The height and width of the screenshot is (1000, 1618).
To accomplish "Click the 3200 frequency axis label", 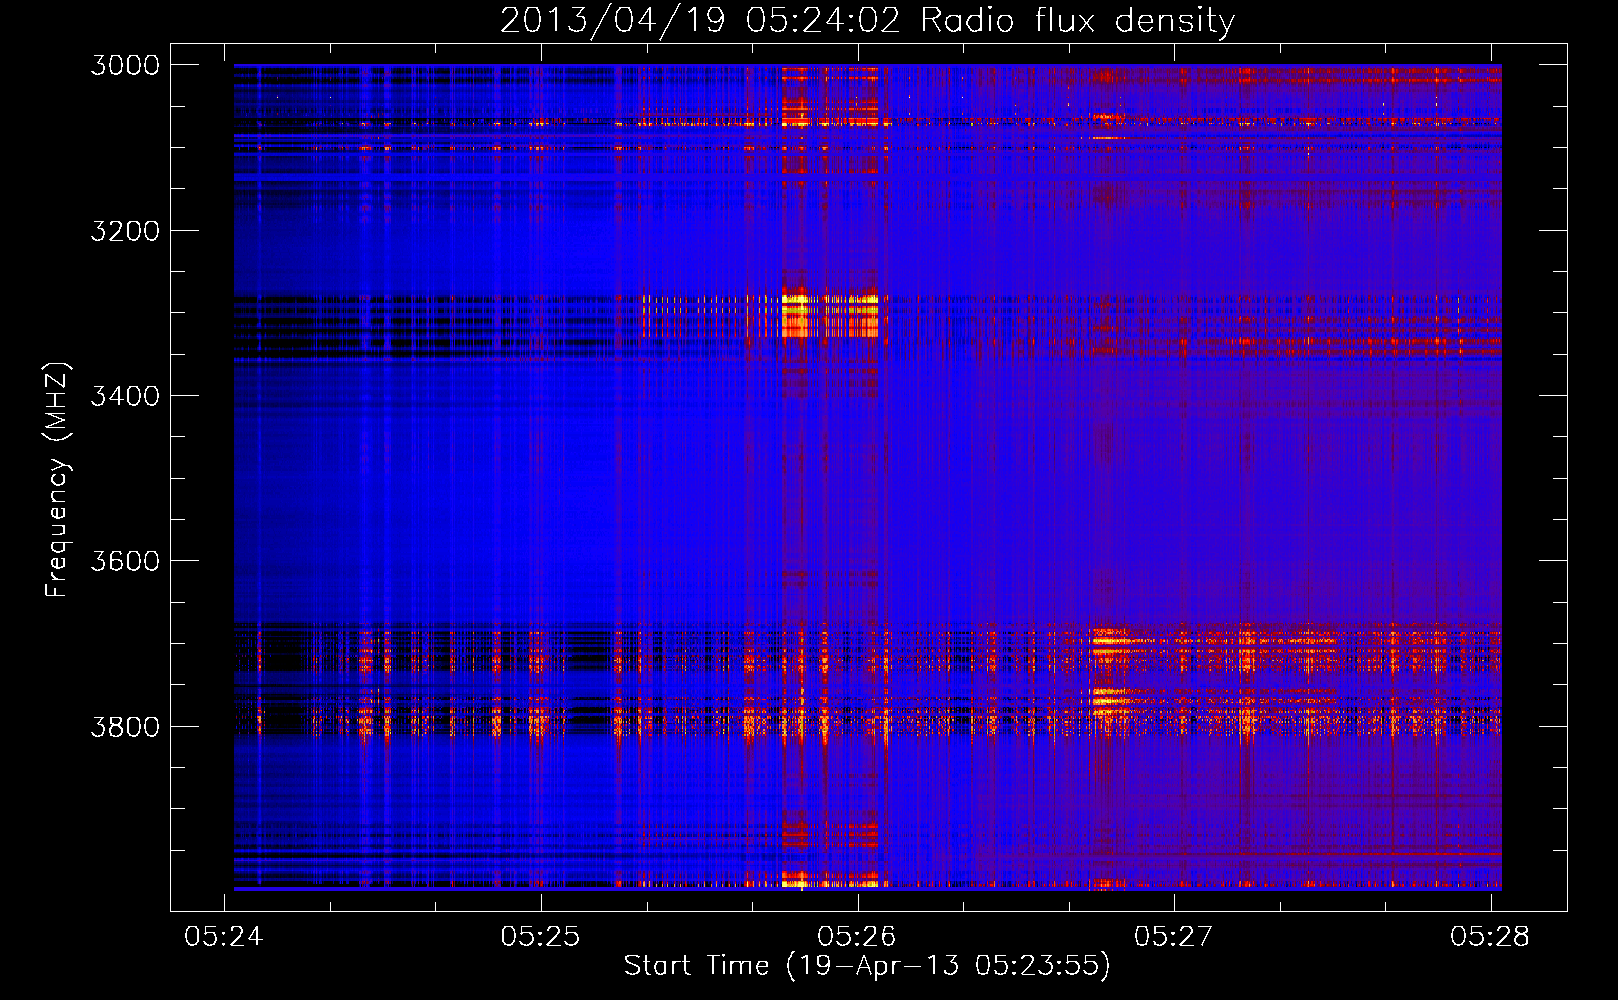I will tap(125, 230).
